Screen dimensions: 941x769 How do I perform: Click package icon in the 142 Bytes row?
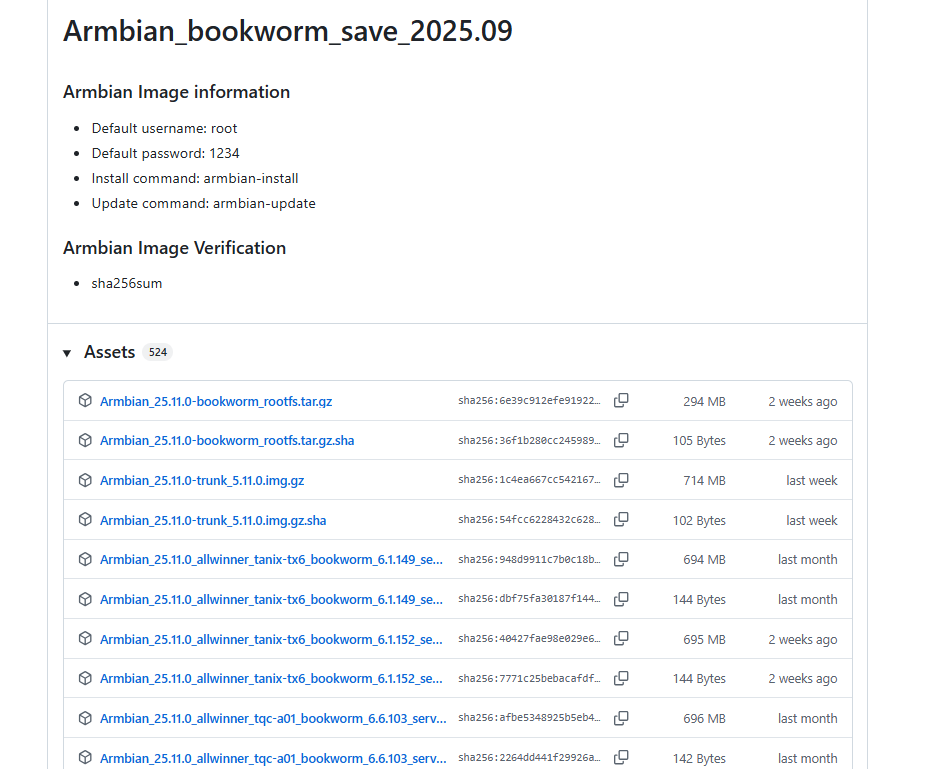(85, 757)
